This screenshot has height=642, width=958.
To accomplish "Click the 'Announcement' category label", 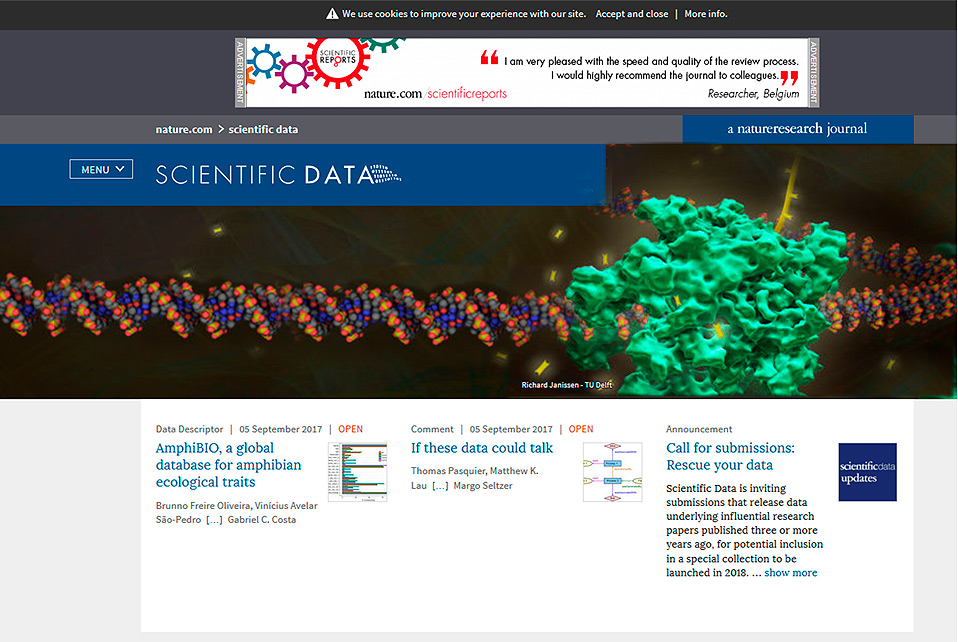I will tap(699, 429).
